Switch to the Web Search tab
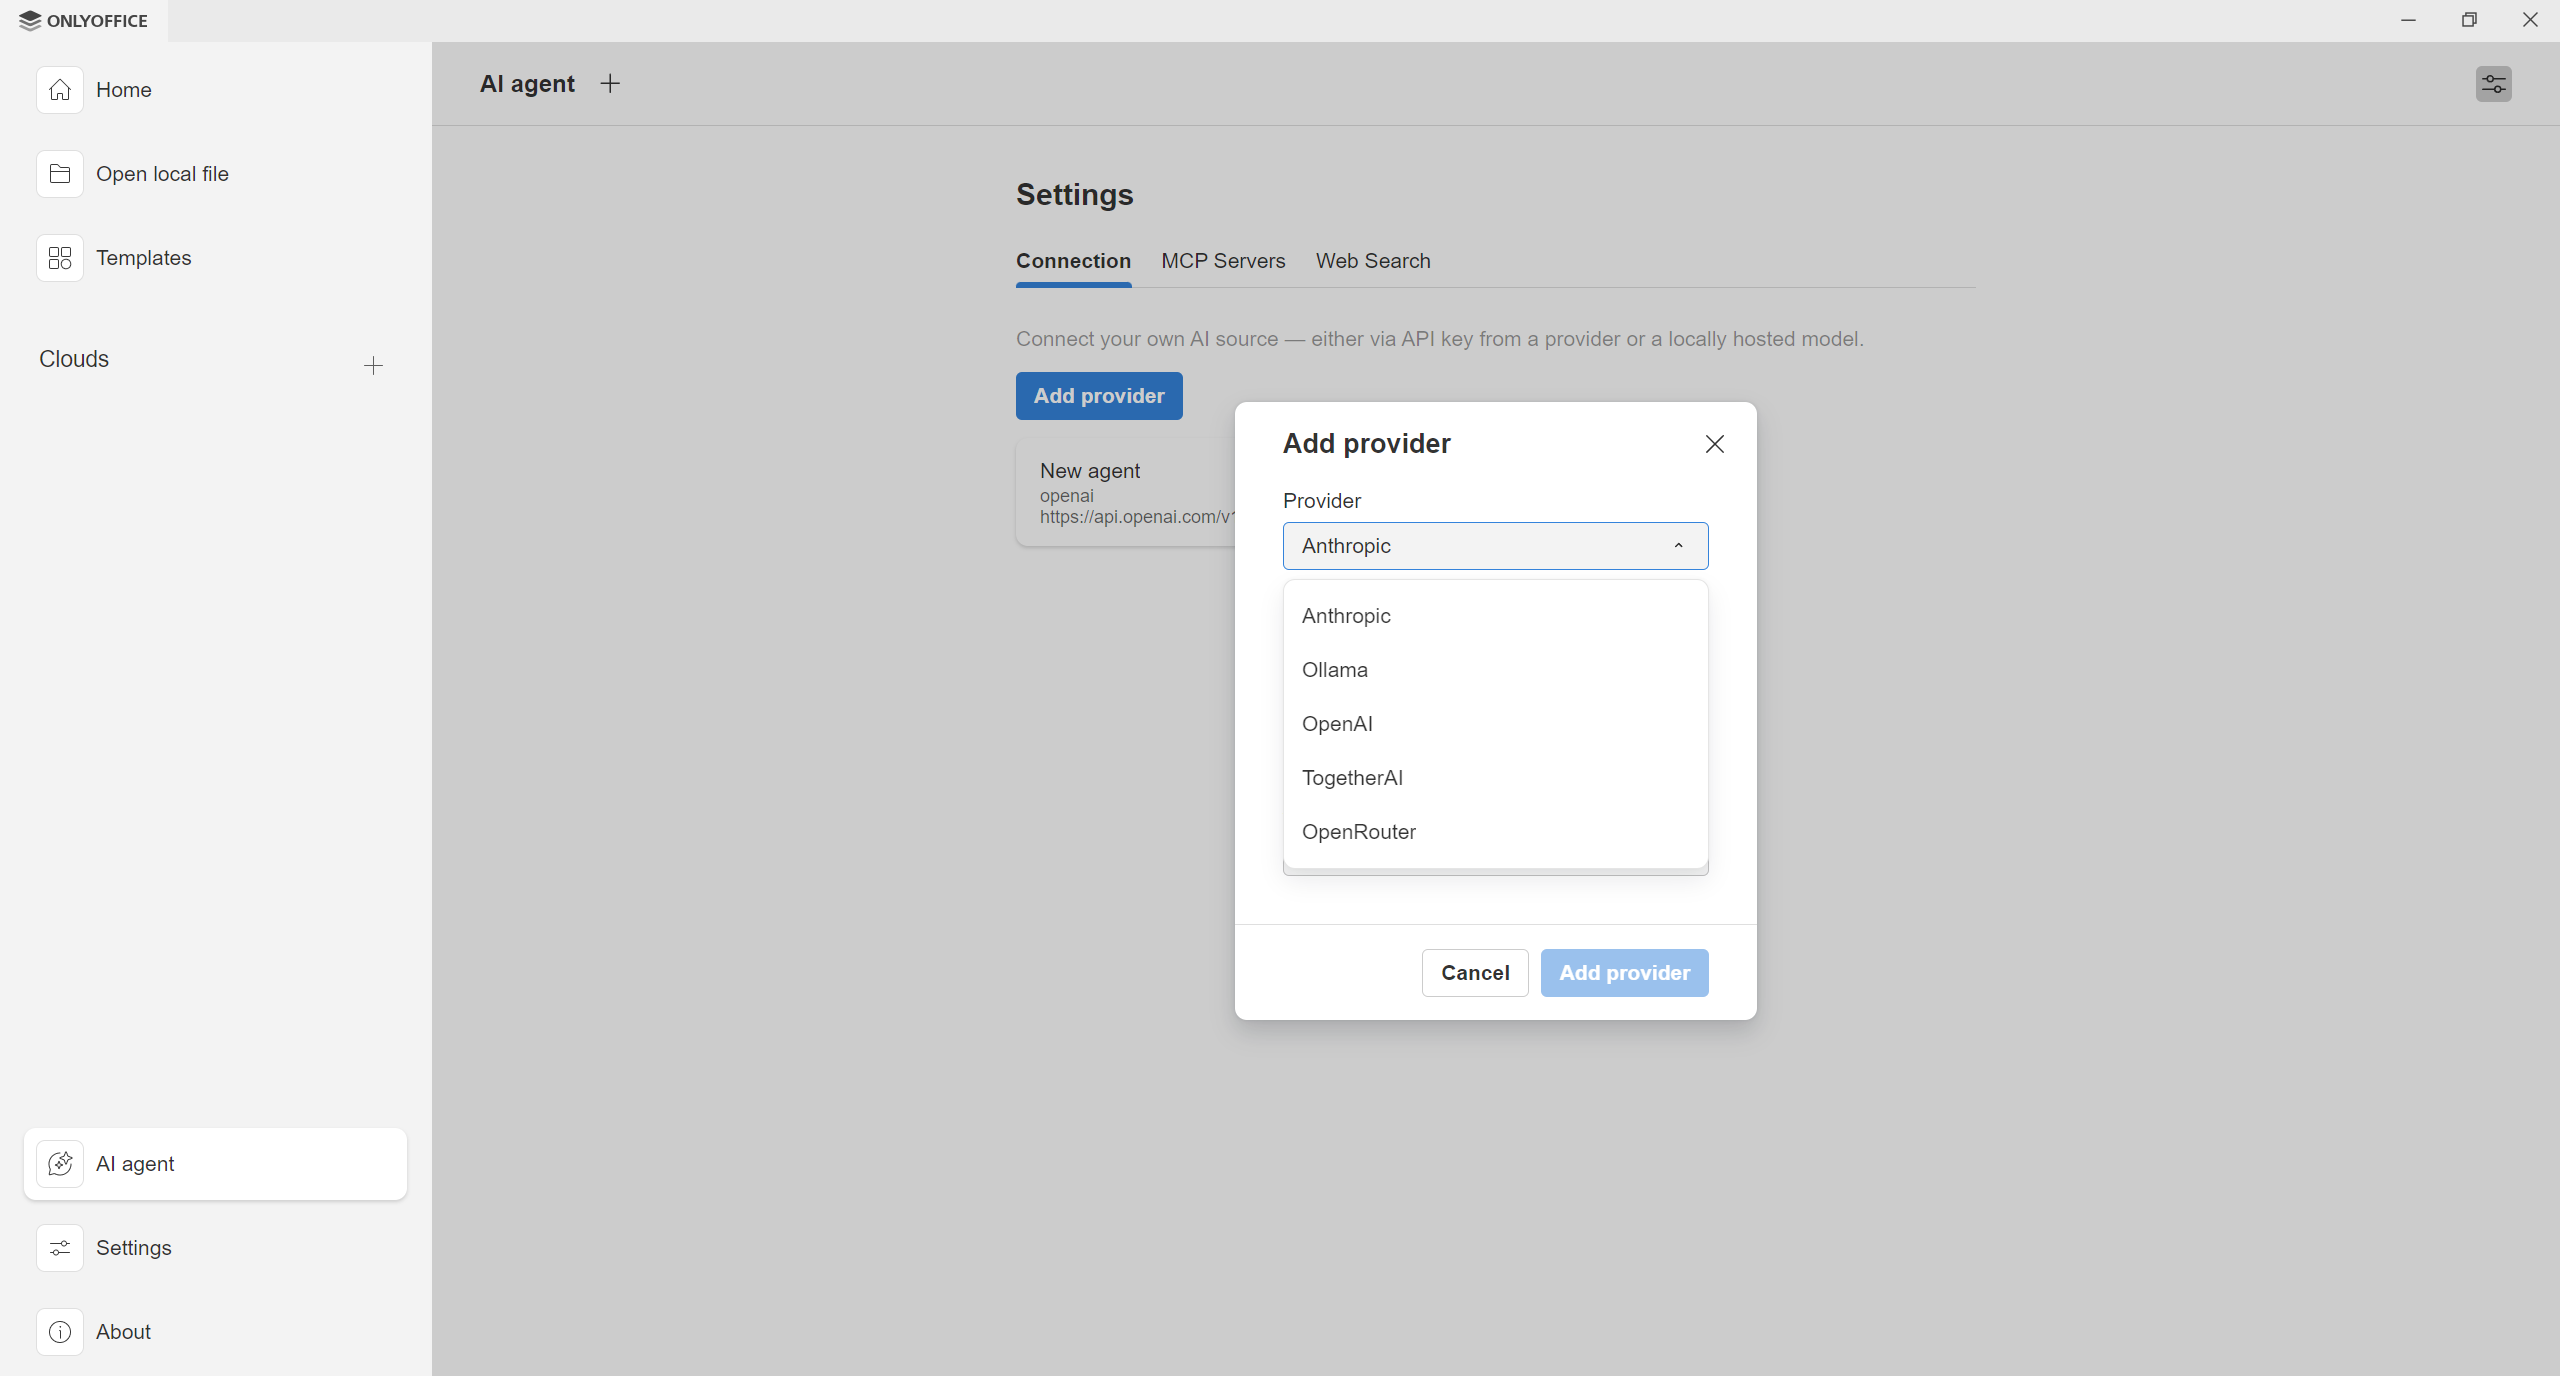 pyautogui.click(x=1373, y=261)
